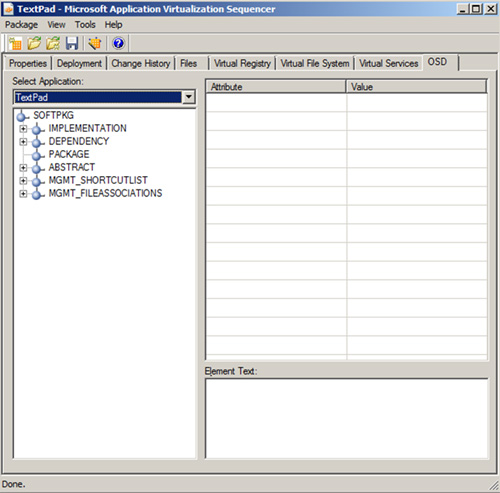The height and width of the screenshot is (493, 500).
Task: Expand the MGMT_FILEASSOCIATIONS tree node
Action: pyautogui.click(x=23, y=194)
